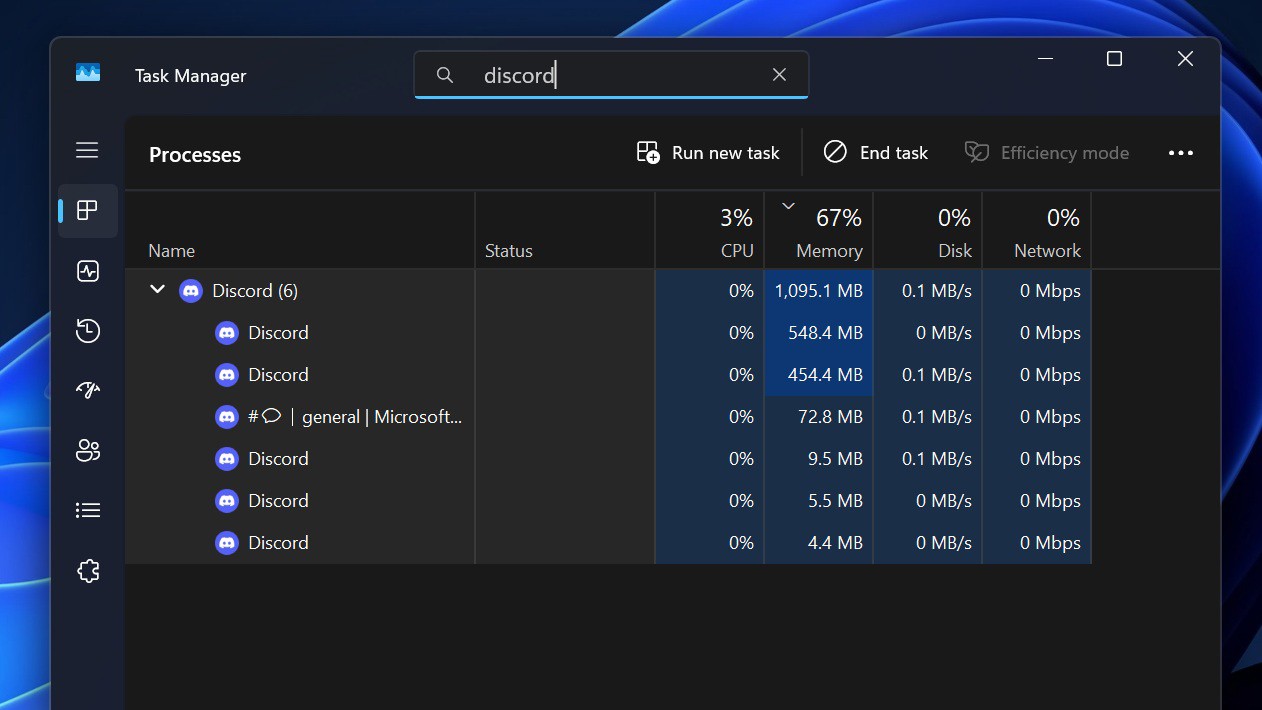
Task: Click the Run new task button
Action: [x=707, y=152]
